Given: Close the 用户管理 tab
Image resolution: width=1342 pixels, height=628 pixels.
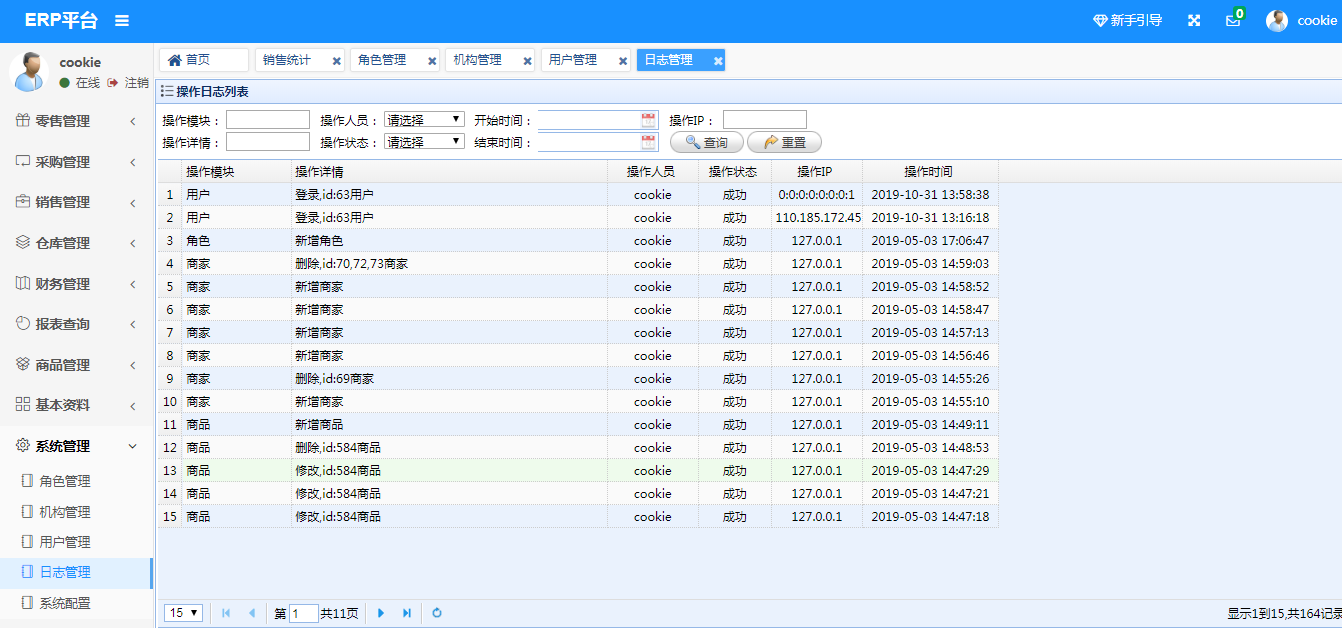Looking at the screenshot, I should point(624,61).
